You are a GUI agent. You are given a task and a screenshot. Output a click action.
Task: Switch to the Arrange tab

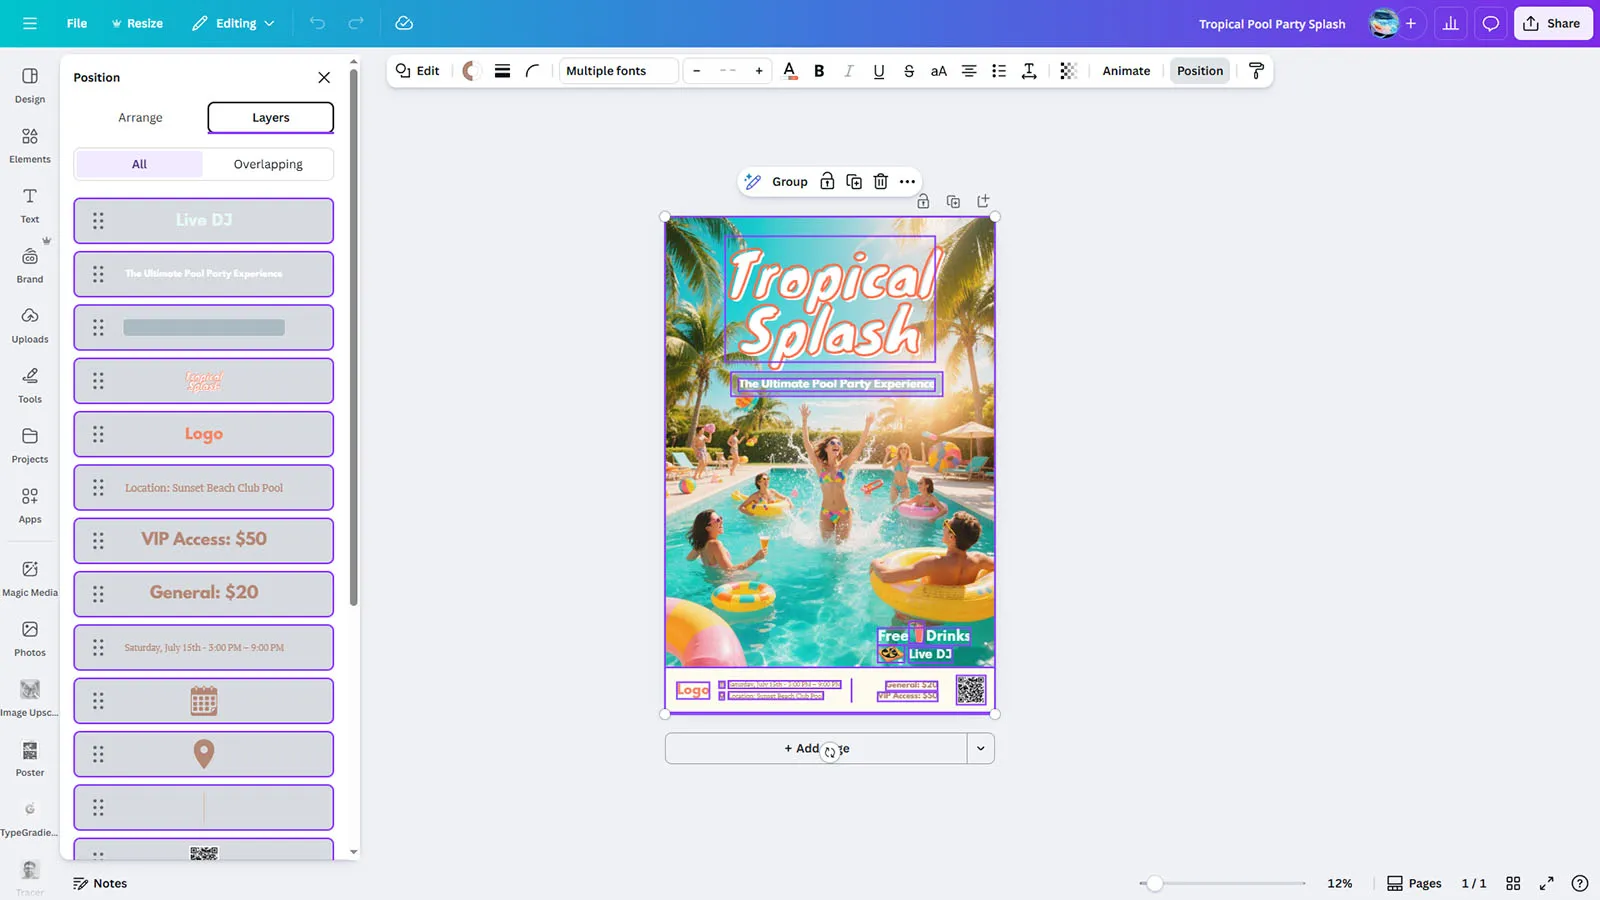140,118
